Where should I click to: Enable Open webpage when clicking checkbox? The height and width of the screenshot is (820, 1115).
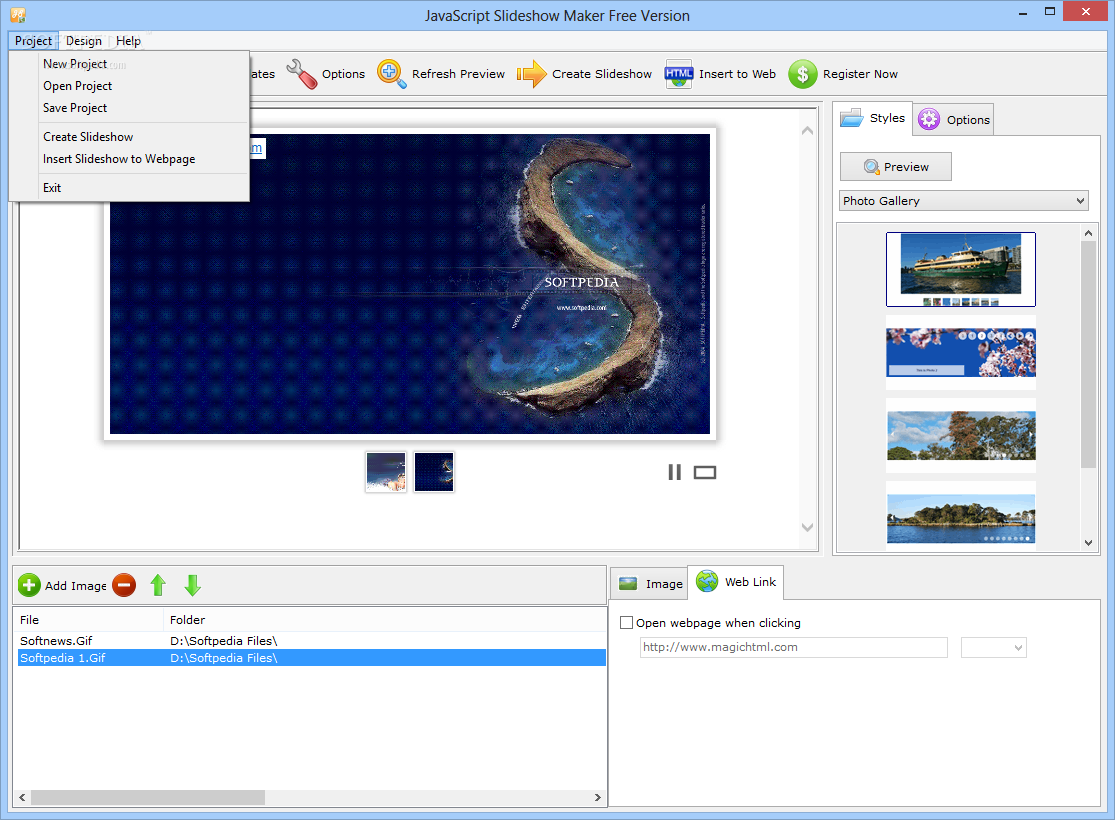(627, 623)
